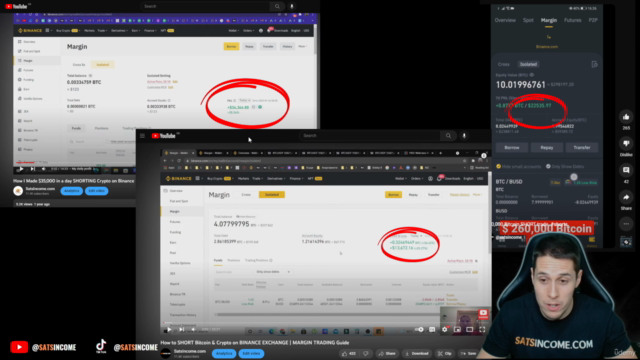Click the Dislike thumbs-down icon on the right
This screenshot has width=640, height=360.
[x=626, y=143]
